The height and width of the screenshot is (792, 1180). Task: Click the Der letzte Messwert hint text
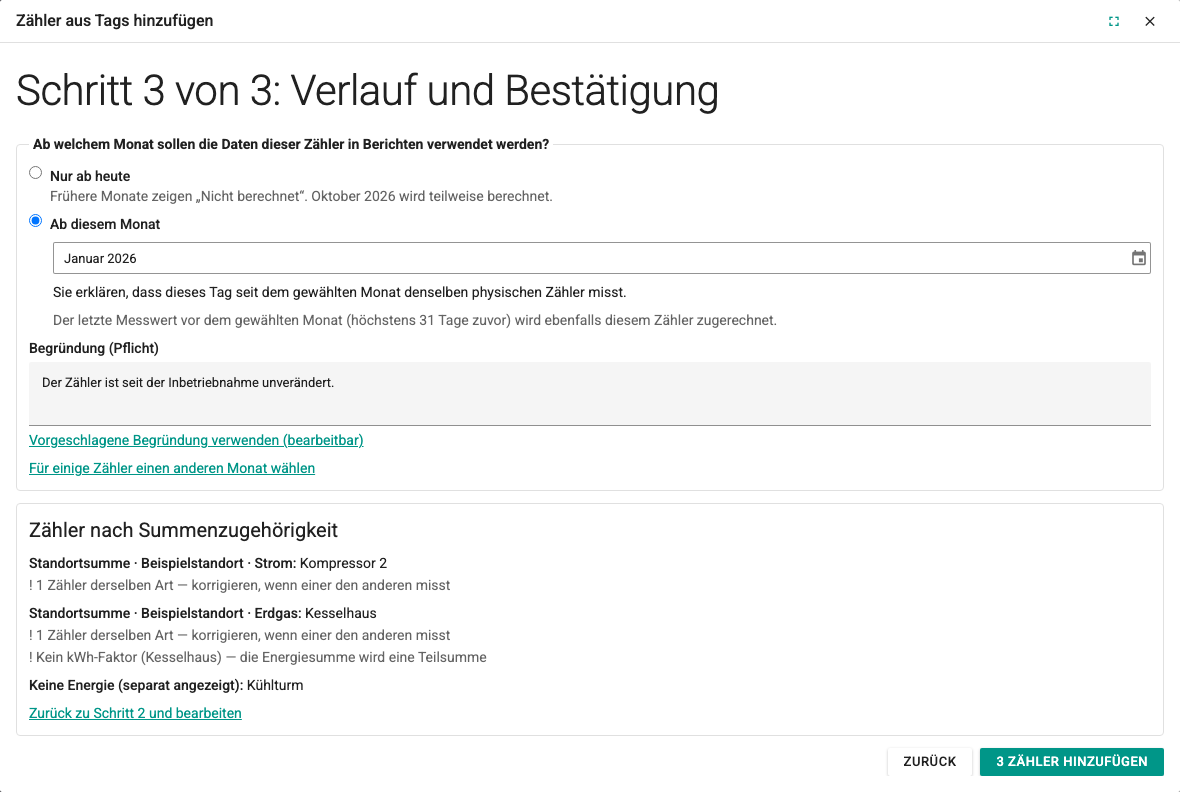coord(415,320)
